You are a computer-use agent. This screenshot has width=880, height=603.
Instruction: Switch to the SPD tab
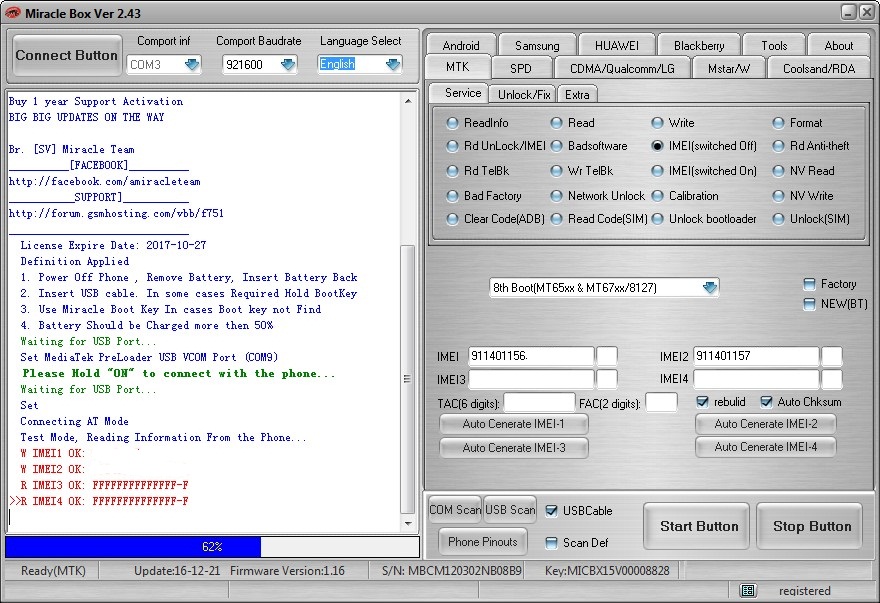[520, 68]
